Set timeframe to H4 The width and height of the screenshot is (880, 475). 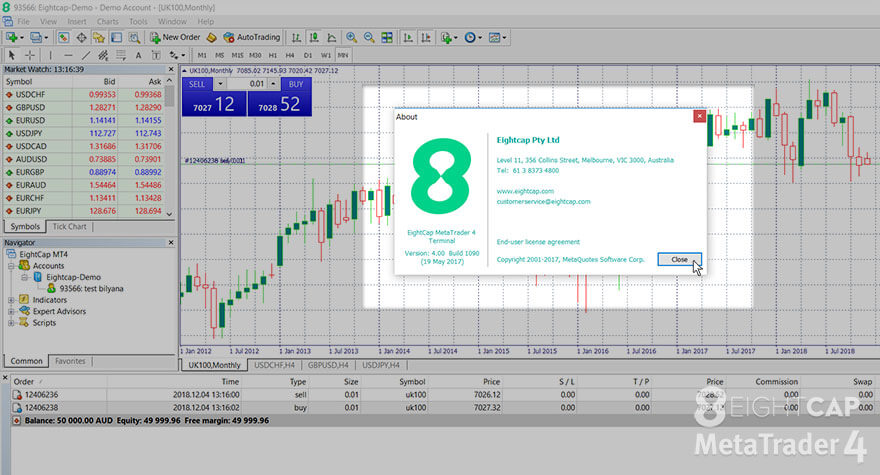[x=290, y=55]
